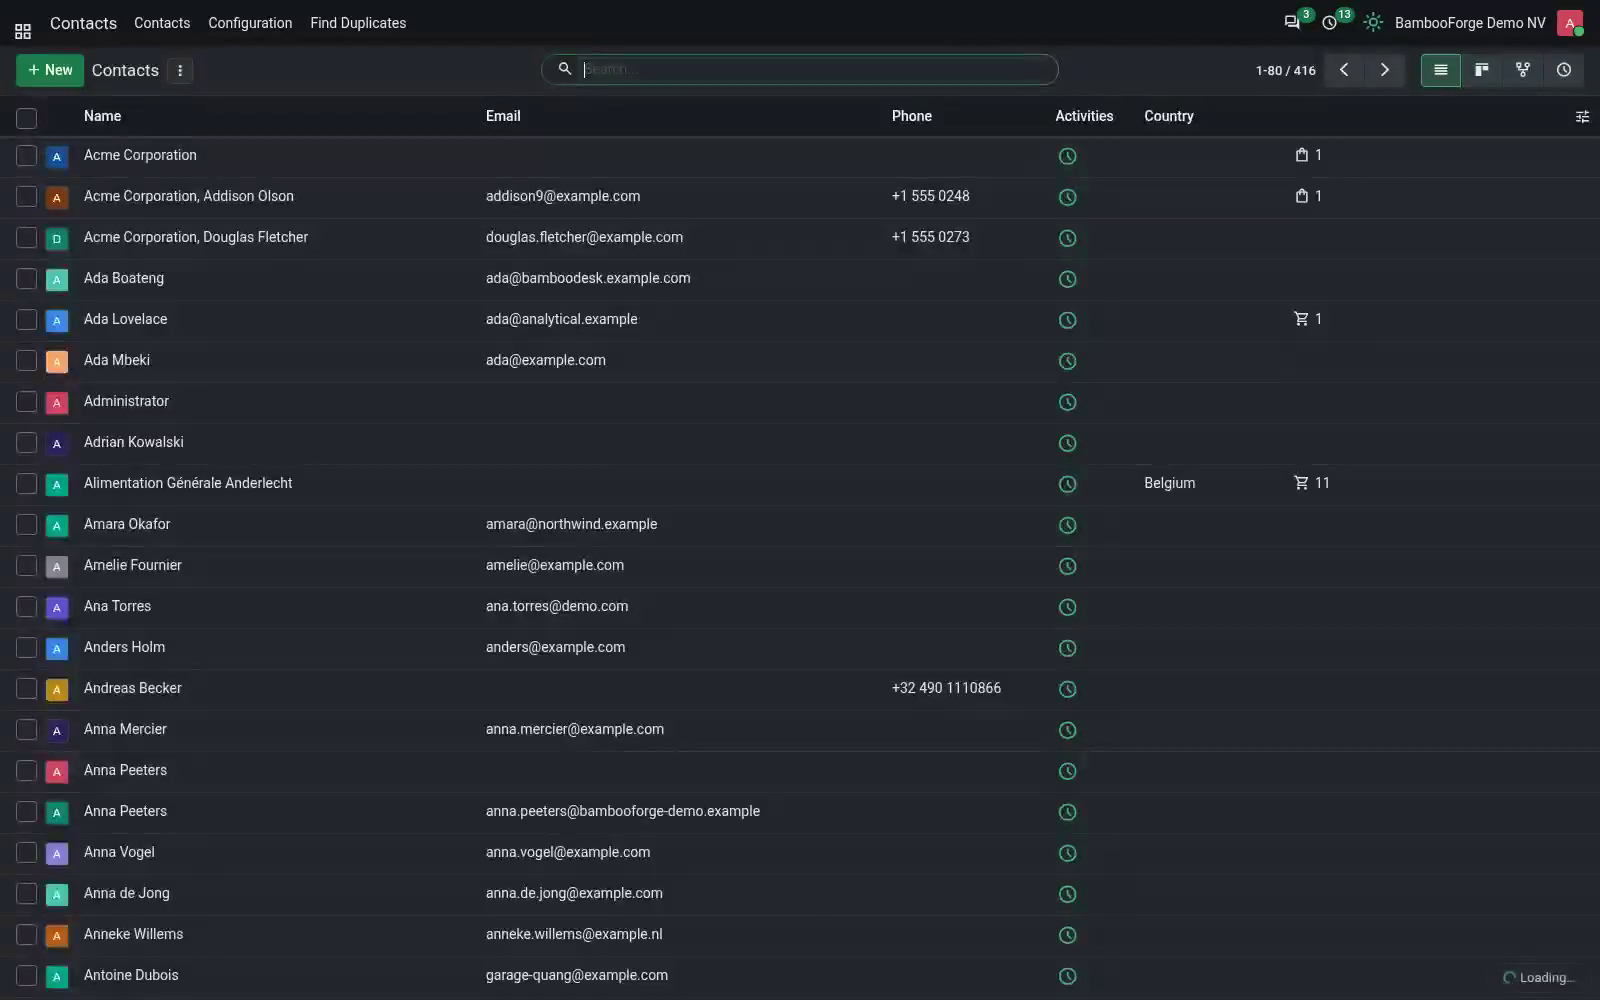Click the 1-80 / 416 pager counter
This screenshot has height=1000, width=1600.
coord(1286,71)
